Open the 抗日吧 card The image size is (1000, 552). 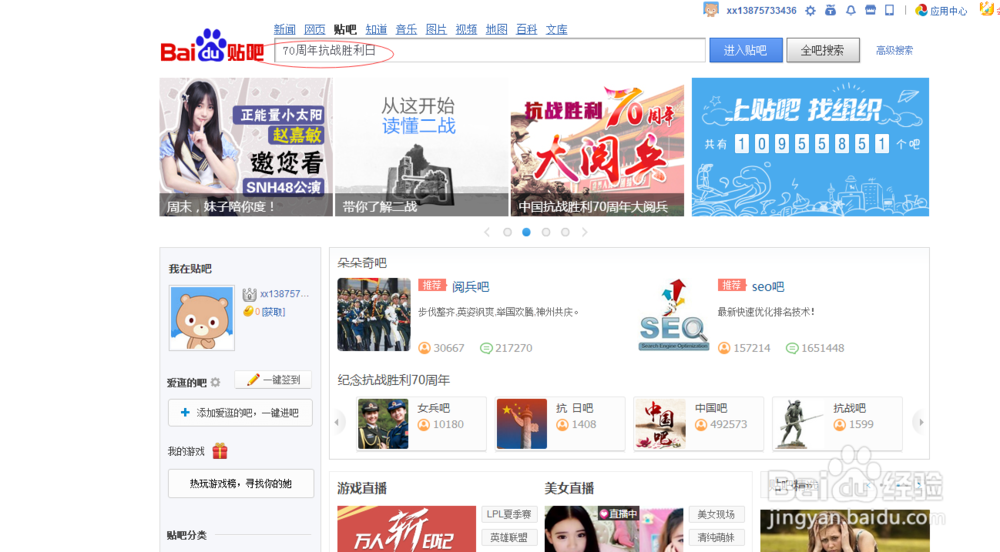click(560, 424)
